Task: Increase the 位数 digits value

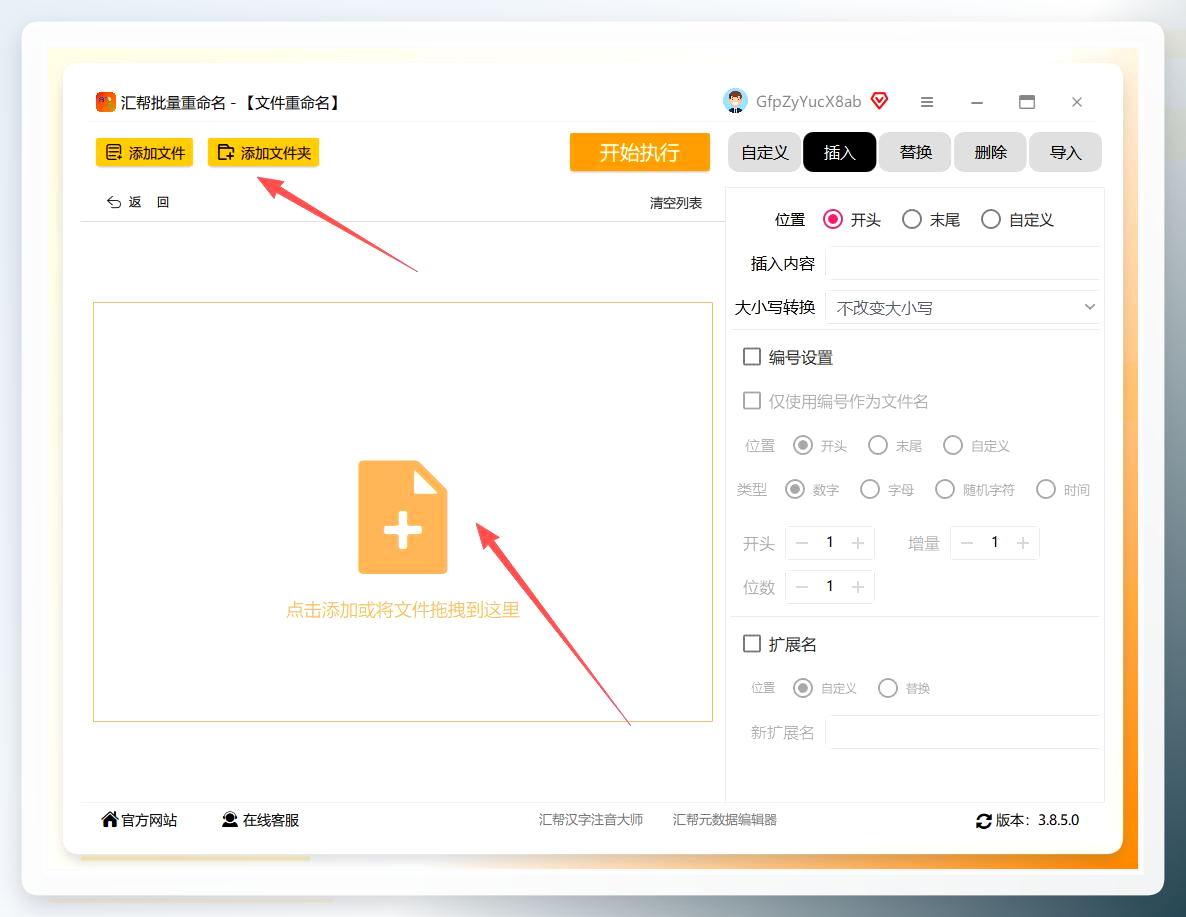Action: (x=858, y=587)
